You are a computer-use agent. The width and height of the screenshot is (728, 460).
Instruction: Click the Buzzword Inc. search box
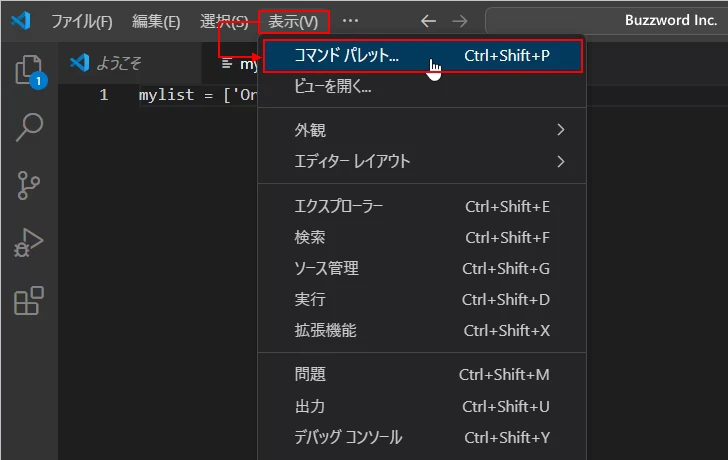606,21
